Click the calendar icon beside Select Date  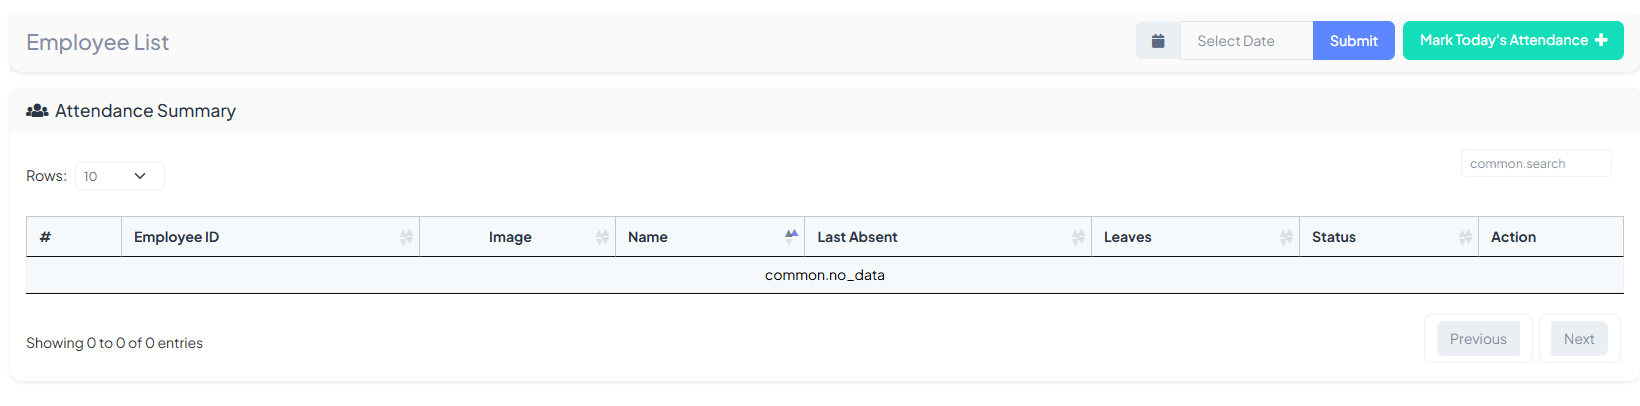[x=1158, y=41]
